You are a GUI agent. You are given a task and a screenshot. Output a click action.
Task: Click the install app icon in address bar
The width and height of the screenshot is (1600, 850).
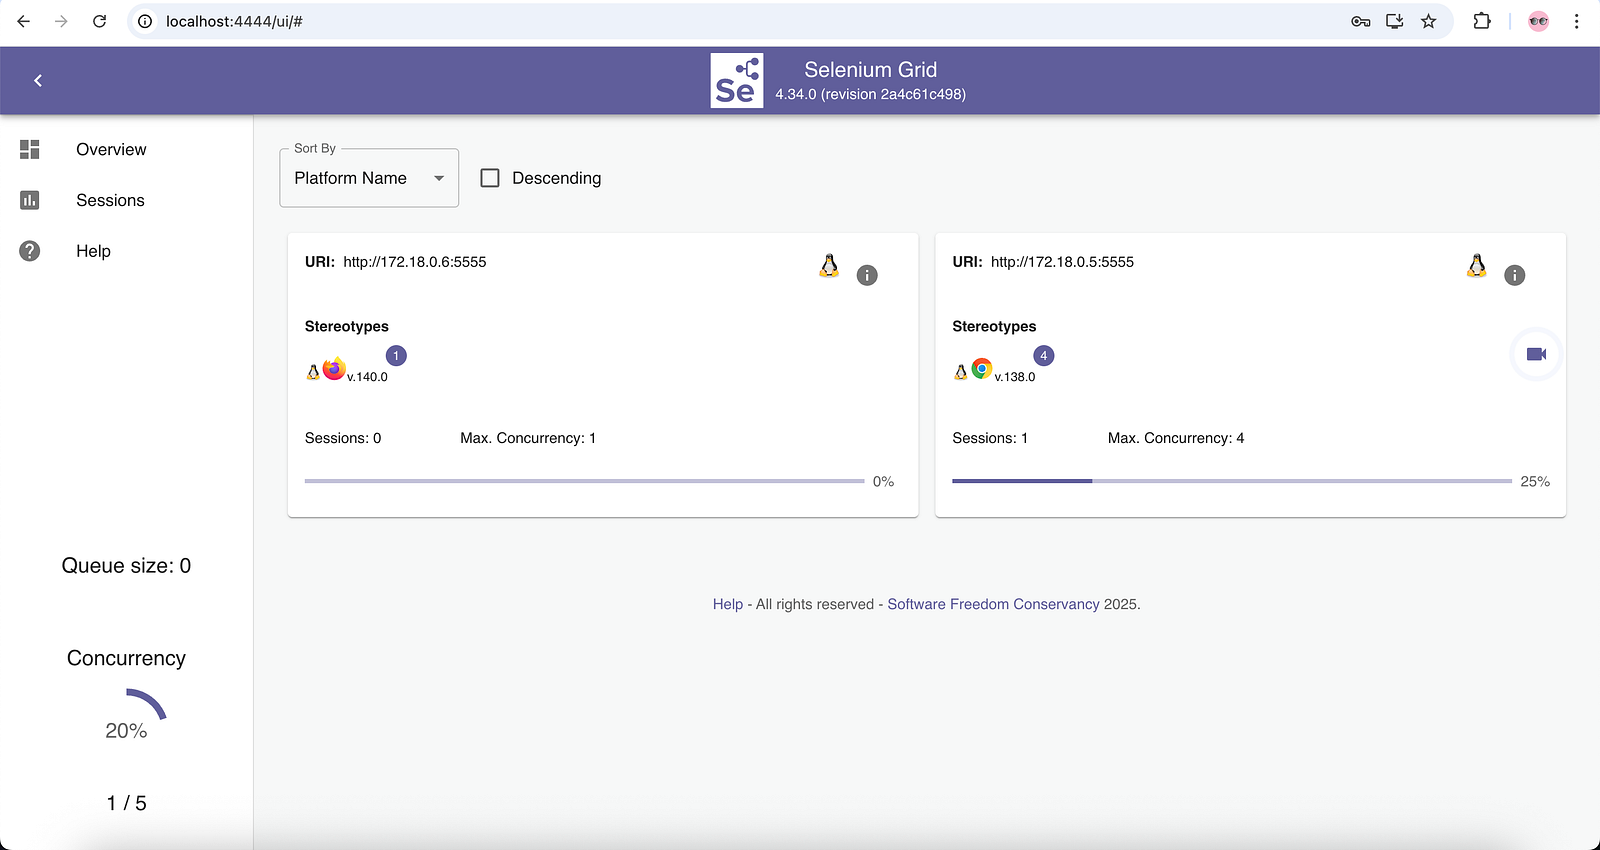1394,21
